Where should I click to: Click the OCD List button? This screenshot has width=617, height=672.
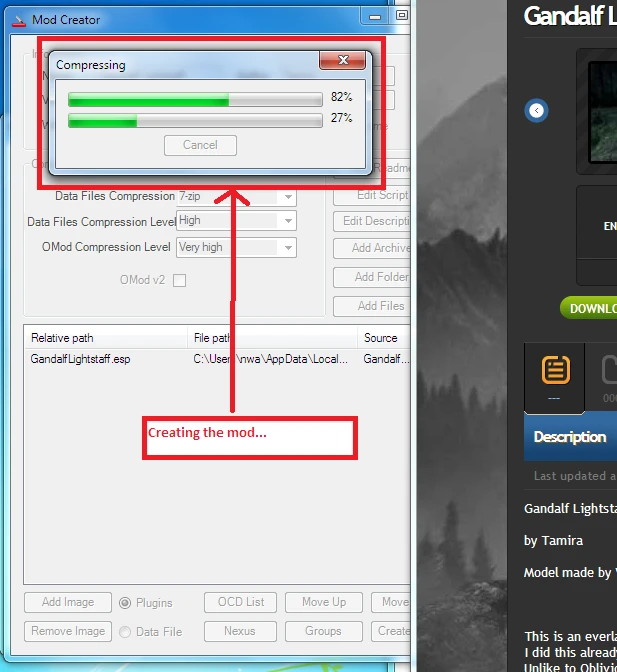coord(241,602)
